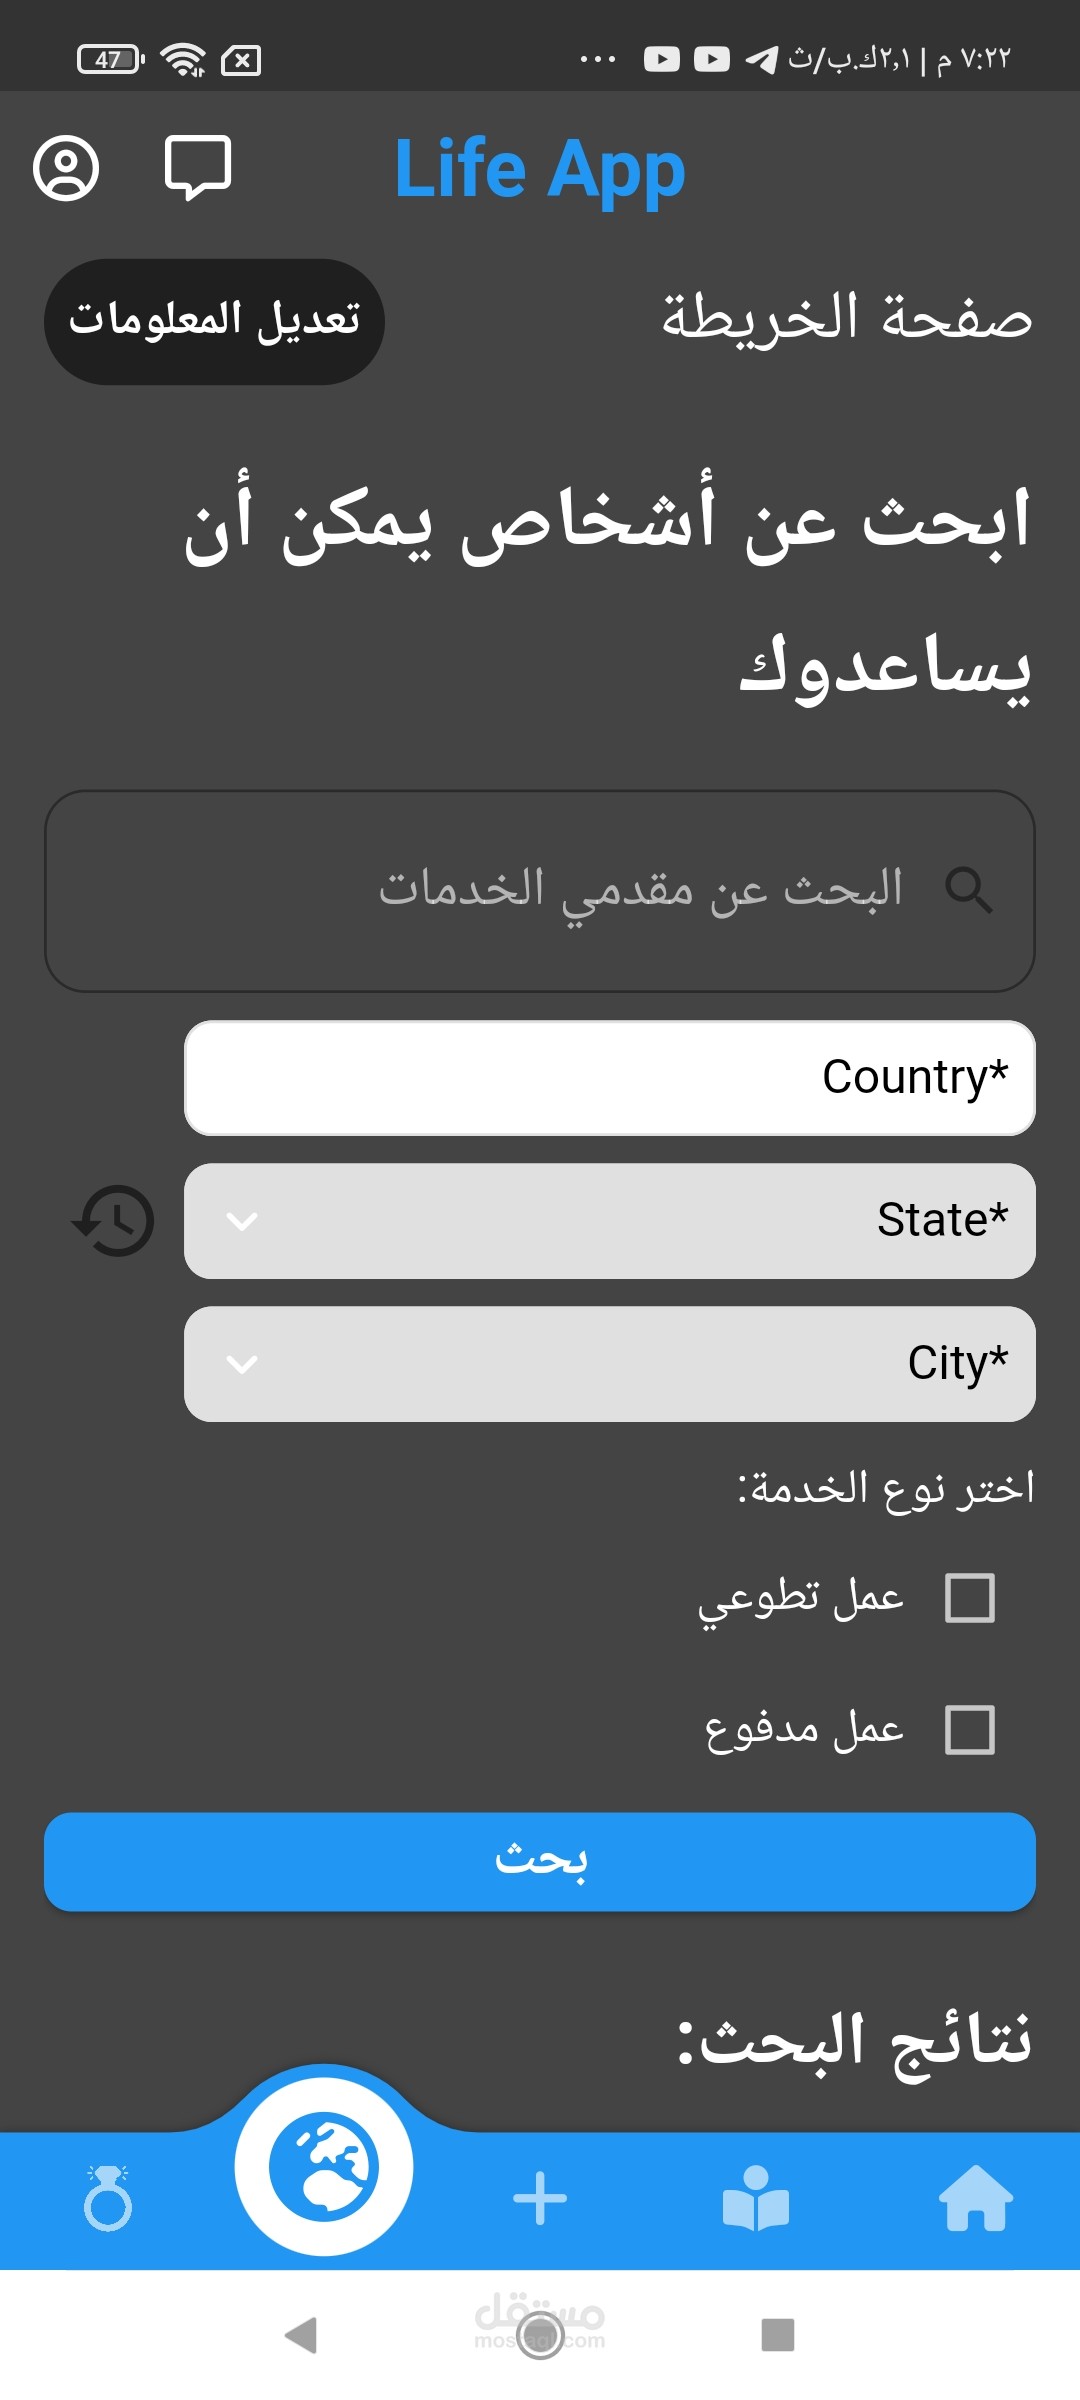Viewport: 1080px width, 2400px height.
Task: Tap the Life App title
Action: coord(540,168)
